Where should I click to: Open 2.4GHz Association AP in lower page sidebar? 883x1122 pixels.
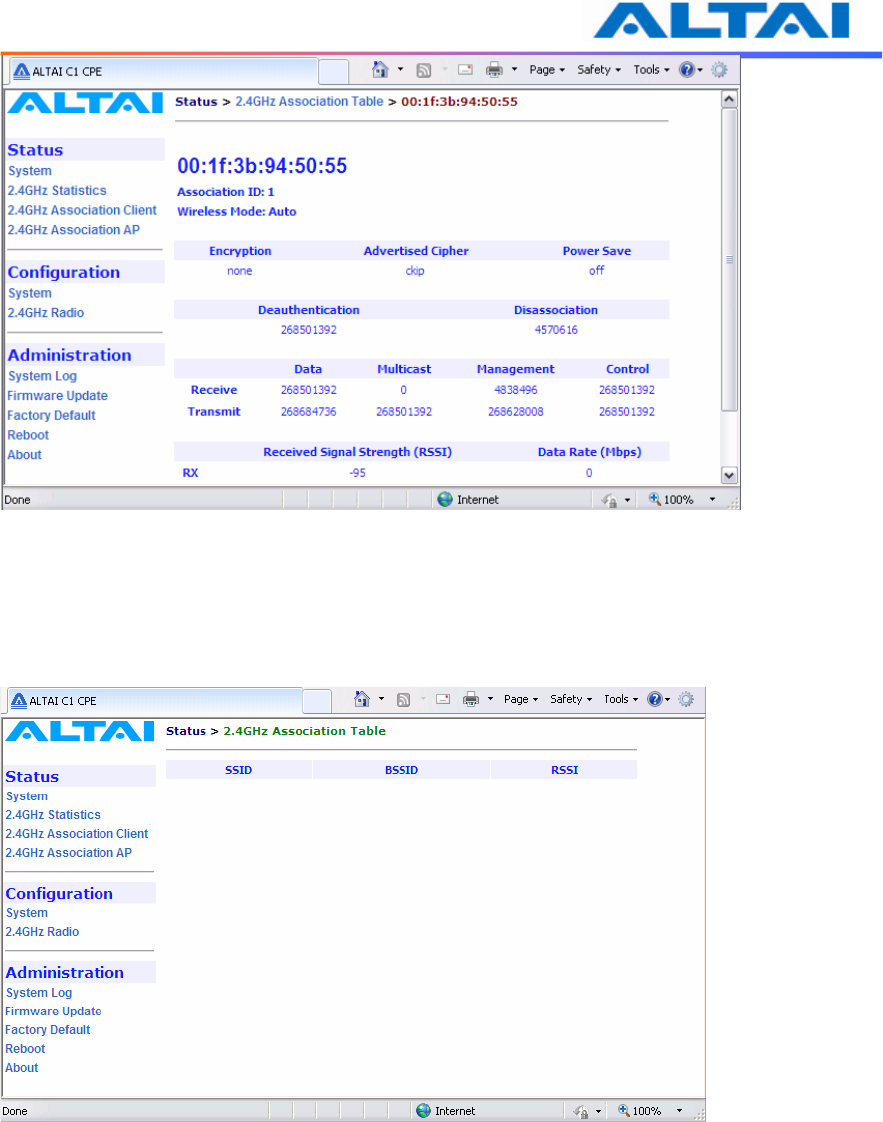(x=69, y=853)
